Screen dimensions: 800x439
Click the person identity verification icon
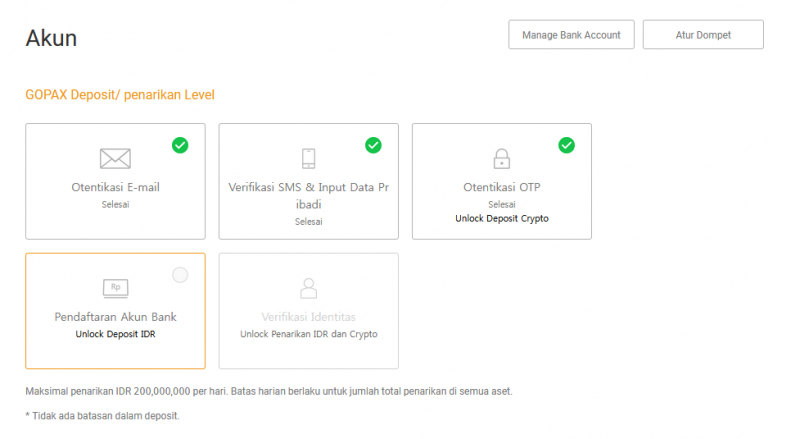point(309,288)
